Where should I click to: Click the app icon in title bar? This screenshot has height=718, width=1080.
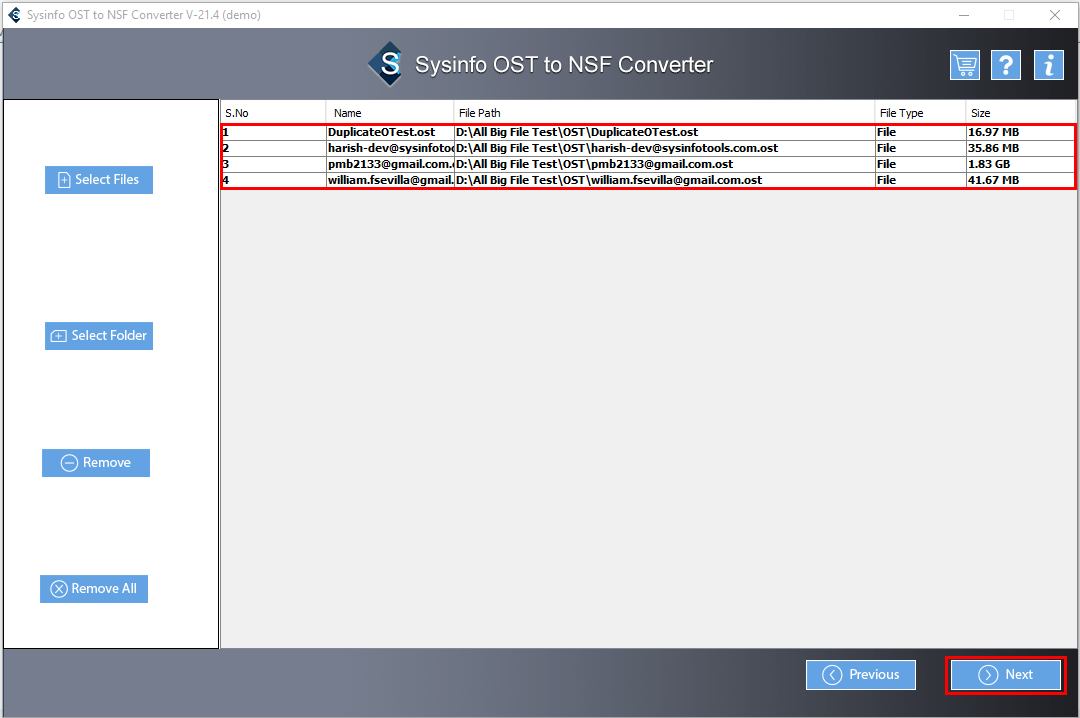pos(14,14)
